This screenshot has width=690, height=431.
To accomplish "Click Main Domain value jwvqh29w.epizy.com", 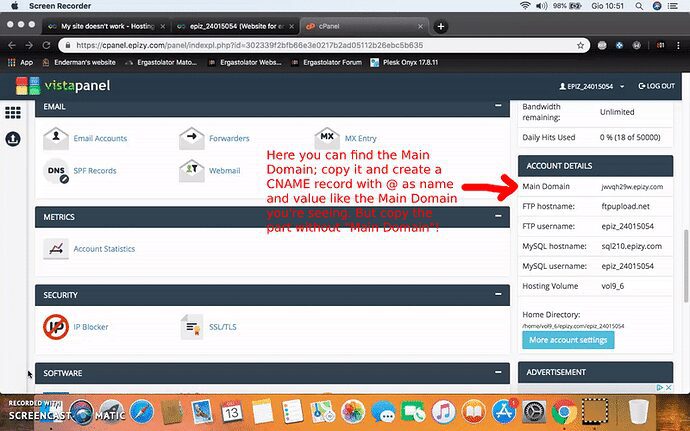I will pos(632,187).
